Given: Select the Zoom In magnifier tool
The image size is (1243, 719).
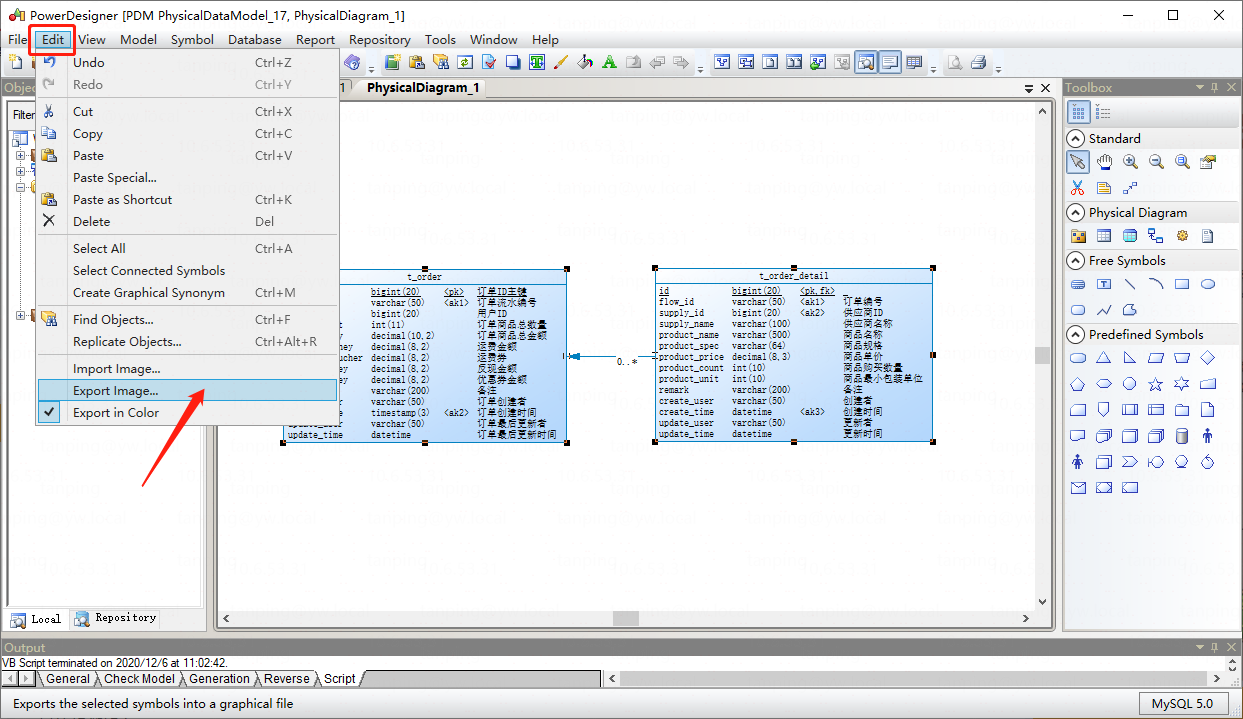Looking at the screenshot, I should coord(1130,161).
